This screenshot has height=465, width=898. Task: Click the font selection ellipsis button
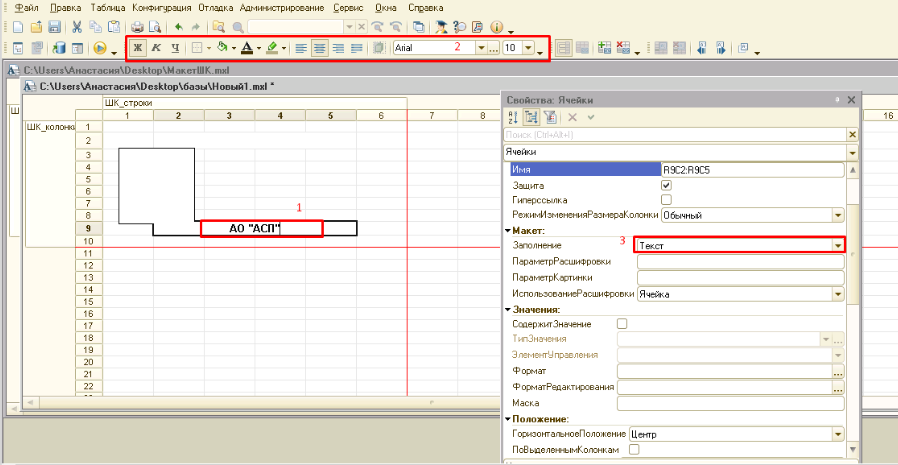[x=494, y=49]
